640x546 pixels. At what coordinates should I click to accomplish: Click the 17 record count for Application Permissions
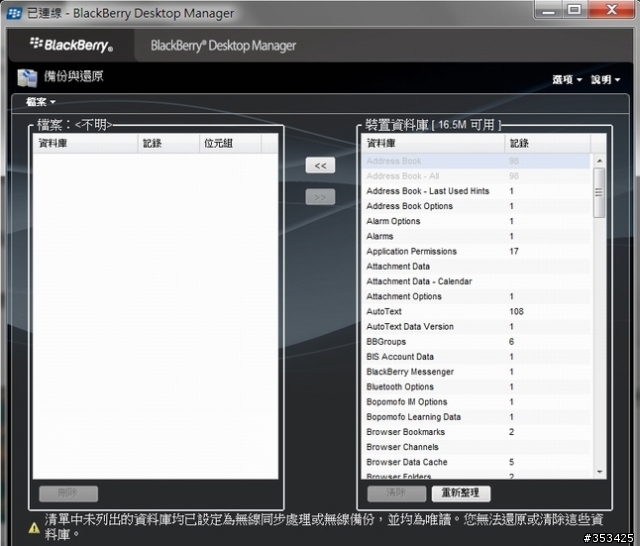[x=514, y=251]
